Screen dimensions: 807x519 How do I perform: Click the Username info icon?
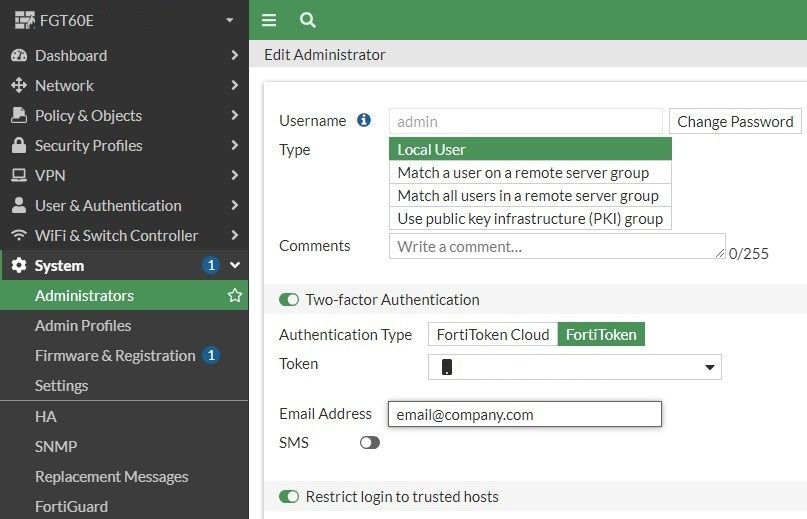point(364,121)
